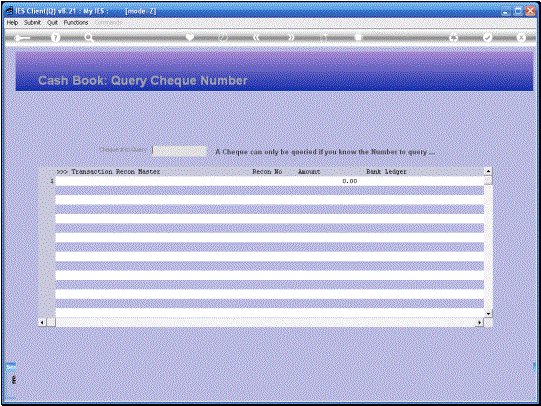Open the Submit menu
This screenshot has width=541, height=406.
pos(32,22)
